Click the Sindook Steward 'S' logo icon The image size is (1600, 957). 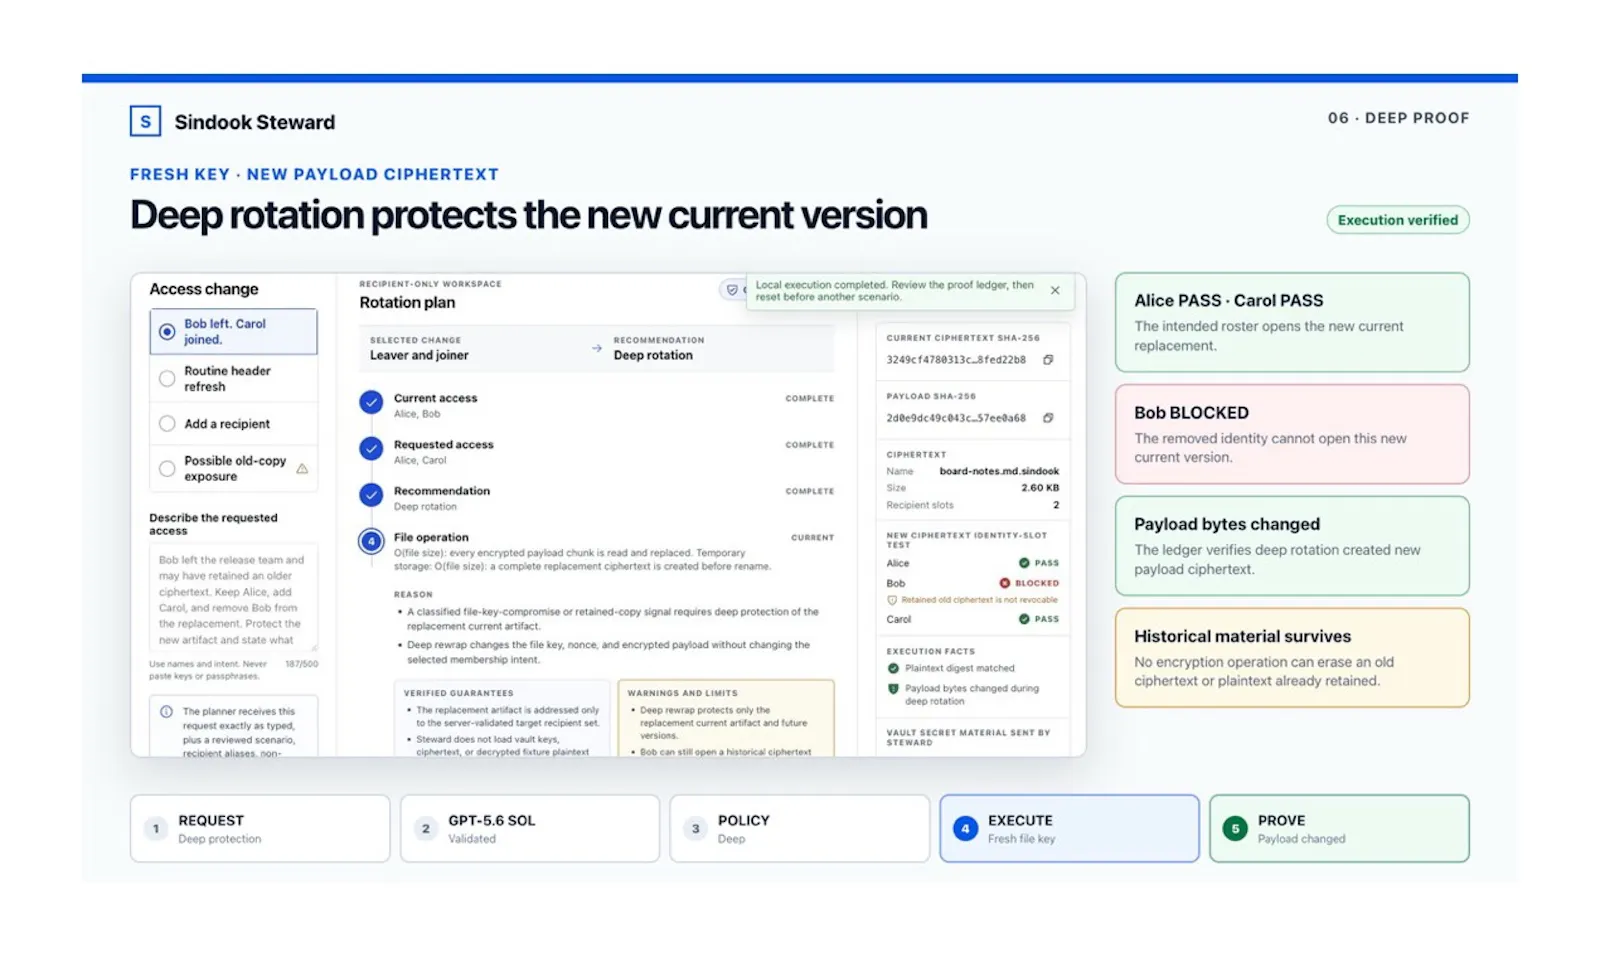(x=146, y=121)
